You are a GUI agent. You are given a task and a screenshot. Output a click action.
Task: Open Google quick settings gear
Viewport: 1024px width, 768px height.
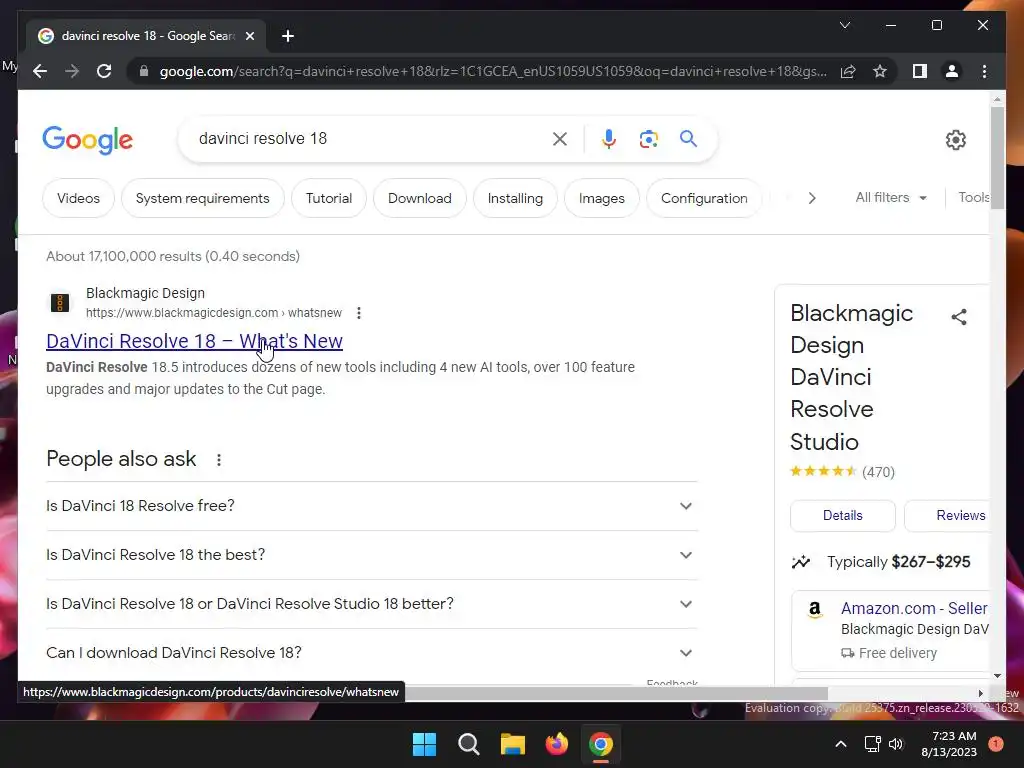tap(955, 140)
